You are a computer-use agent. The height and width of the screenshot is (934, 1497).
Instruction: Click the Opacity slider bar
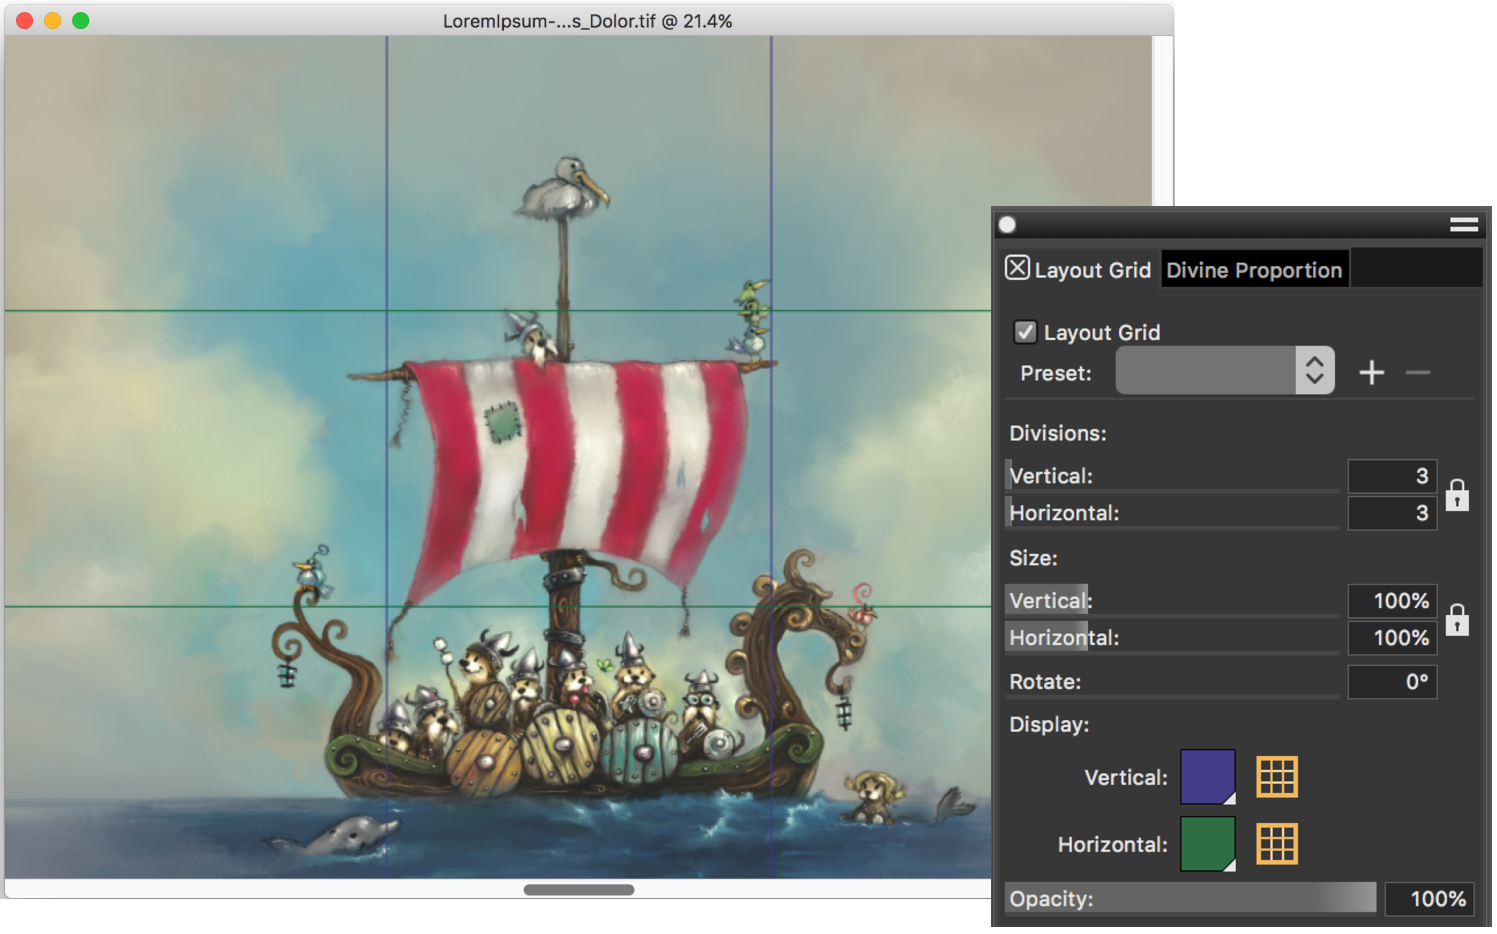(x=1190, y=899)
